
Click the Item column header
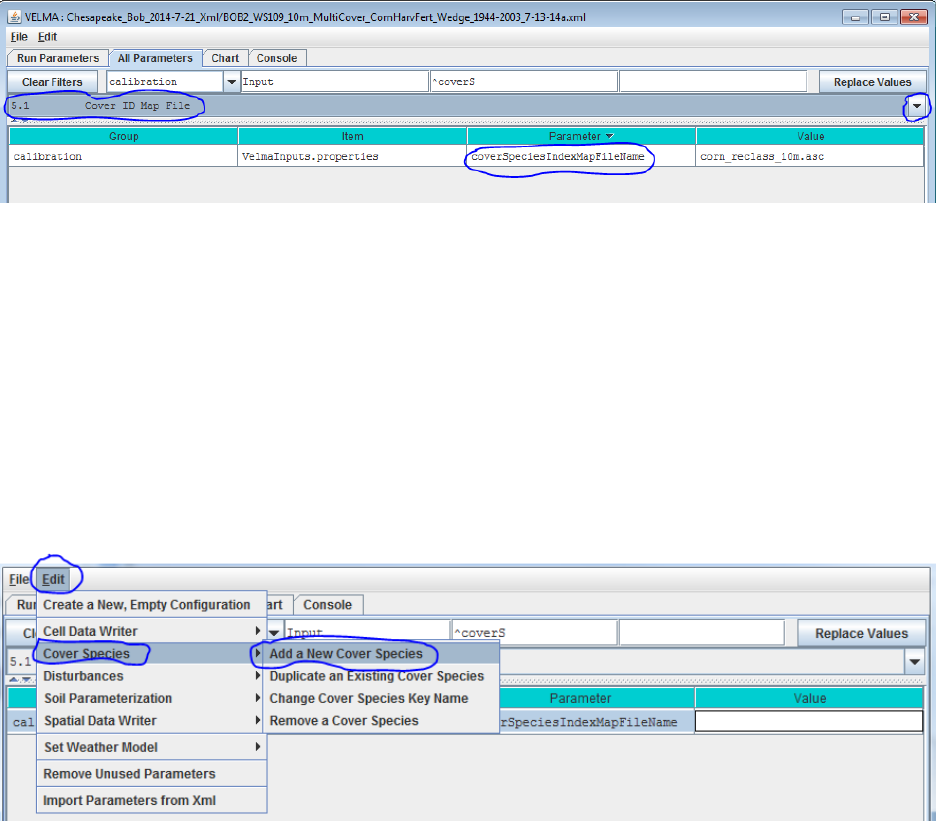pyautogui.click(x=352, y=136)
